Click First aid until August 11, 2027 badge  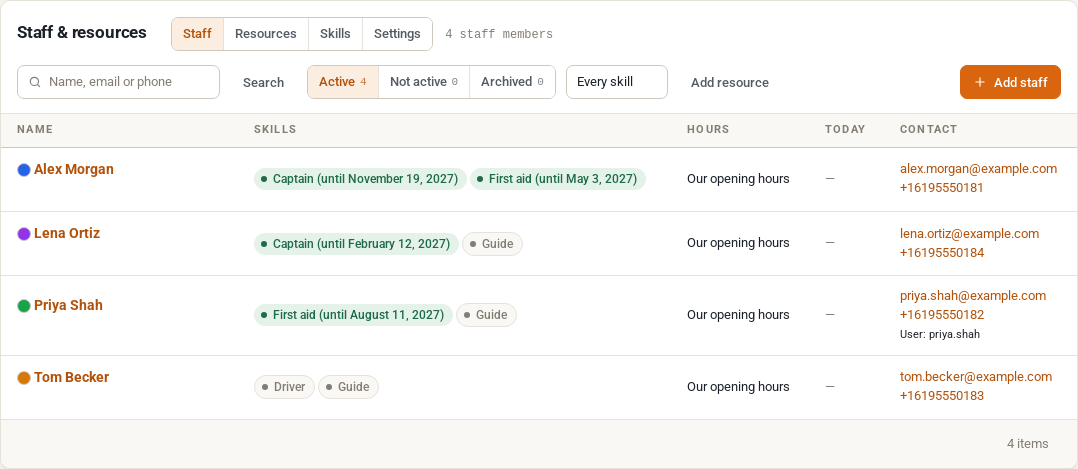(x=353, y=315)
